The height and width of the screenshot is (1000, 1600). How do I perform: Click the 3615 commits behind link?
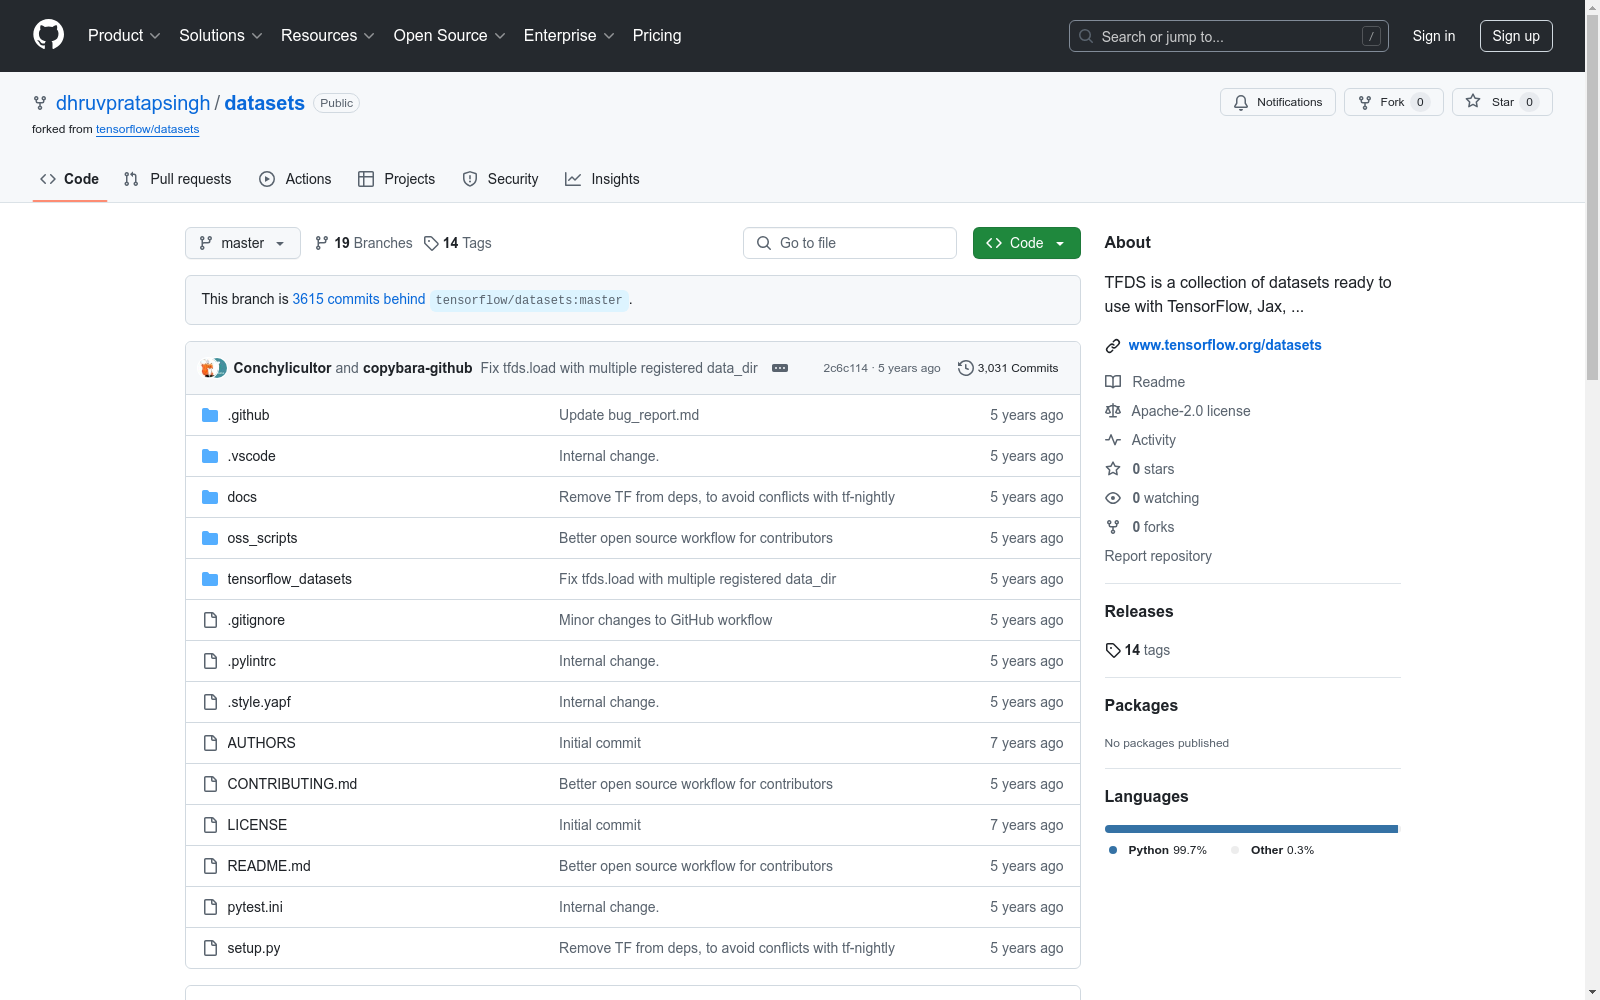tap(359, 299)
